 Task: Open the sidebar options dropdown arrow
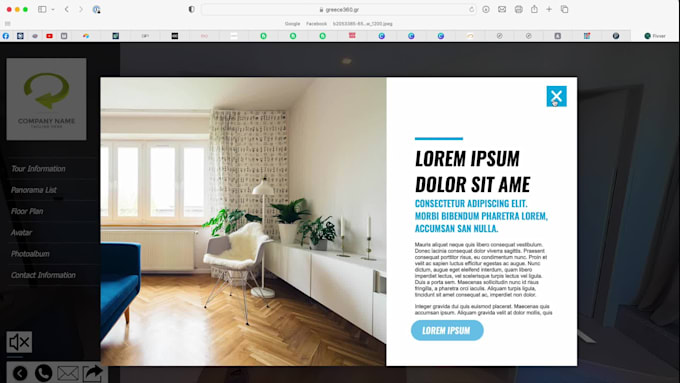coord(53,10)
